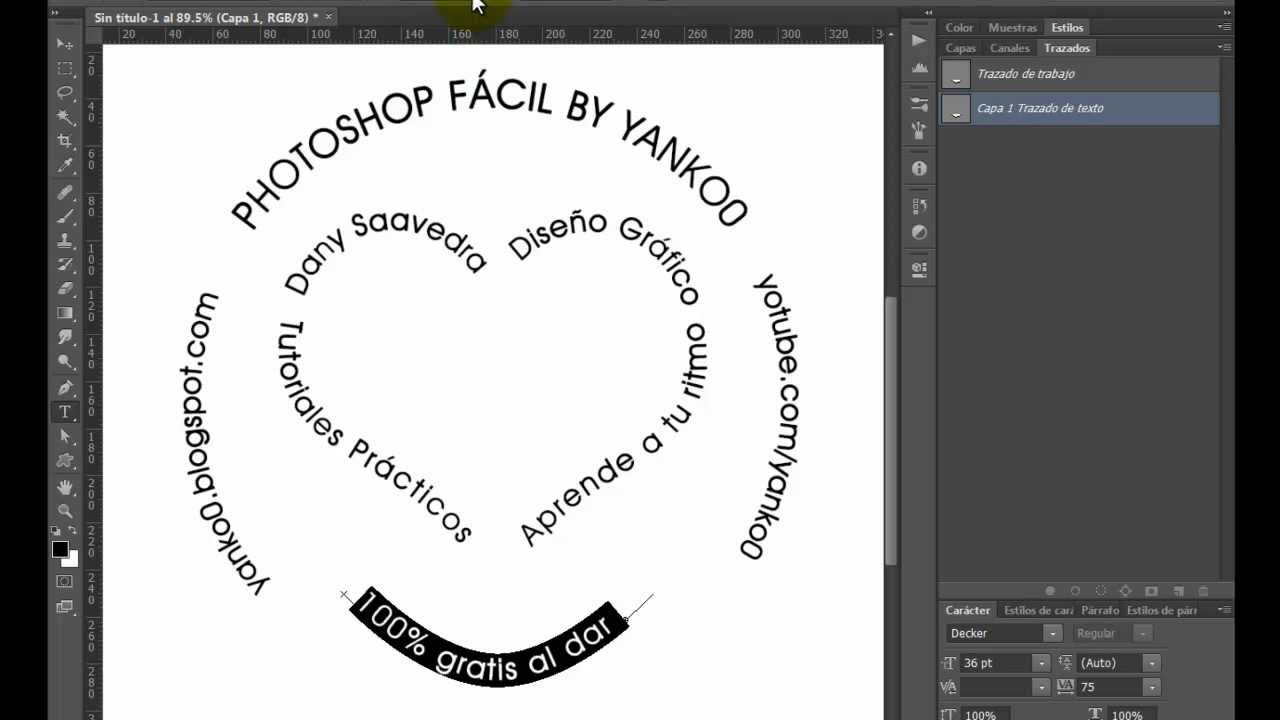
Task: Select the Trazado de trabajo path
Action: point(1079,74)
